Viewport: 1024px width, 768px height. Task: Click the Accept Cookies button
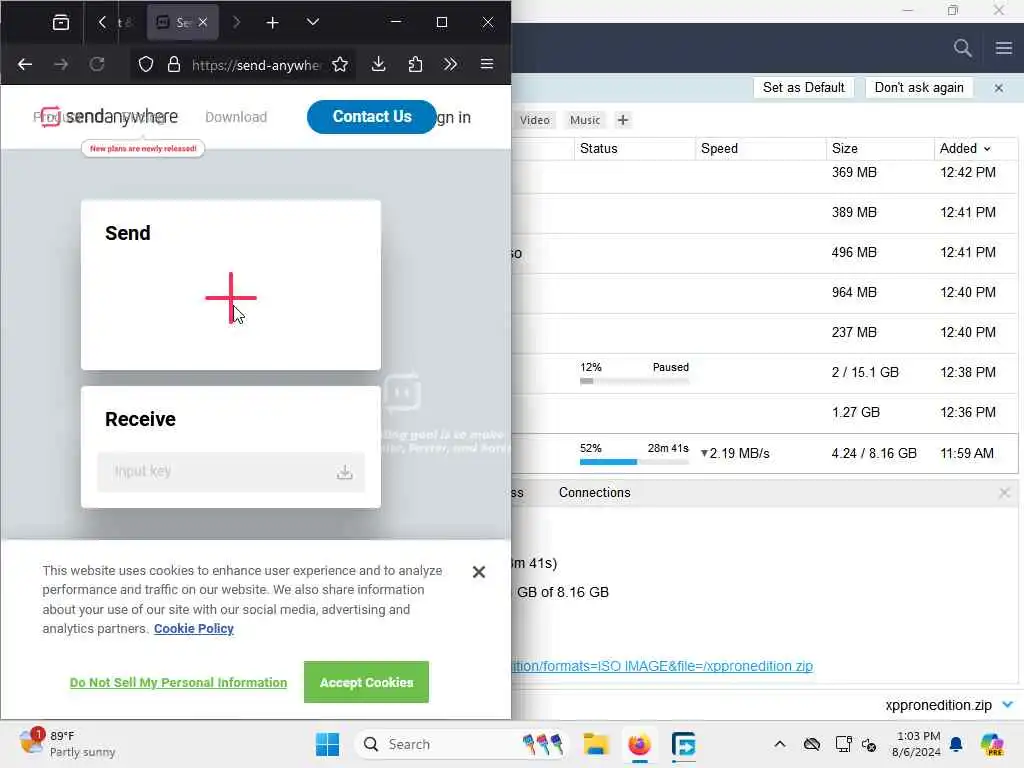coord(366,682)
